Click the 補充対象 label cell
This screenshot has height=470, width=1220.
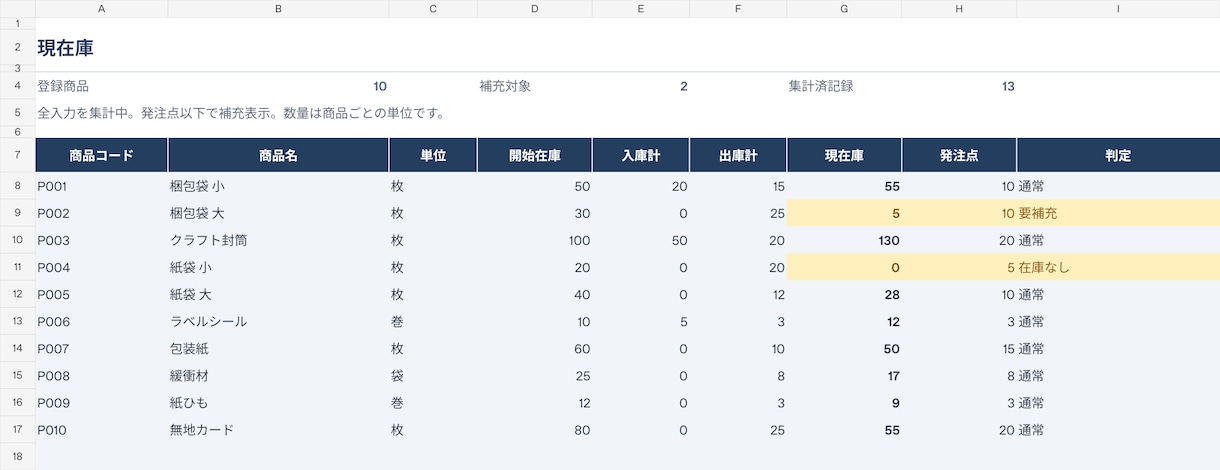[x=505, y=86]
